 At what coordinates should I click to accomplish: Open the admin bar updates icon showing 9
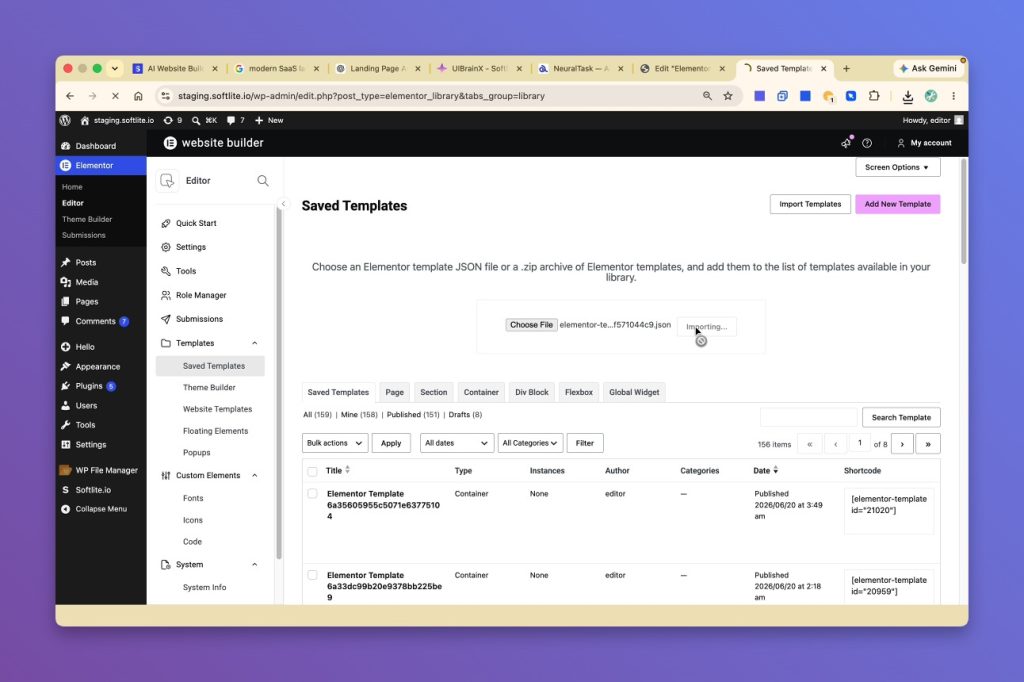pyautogui.click(x=173, y=120)
